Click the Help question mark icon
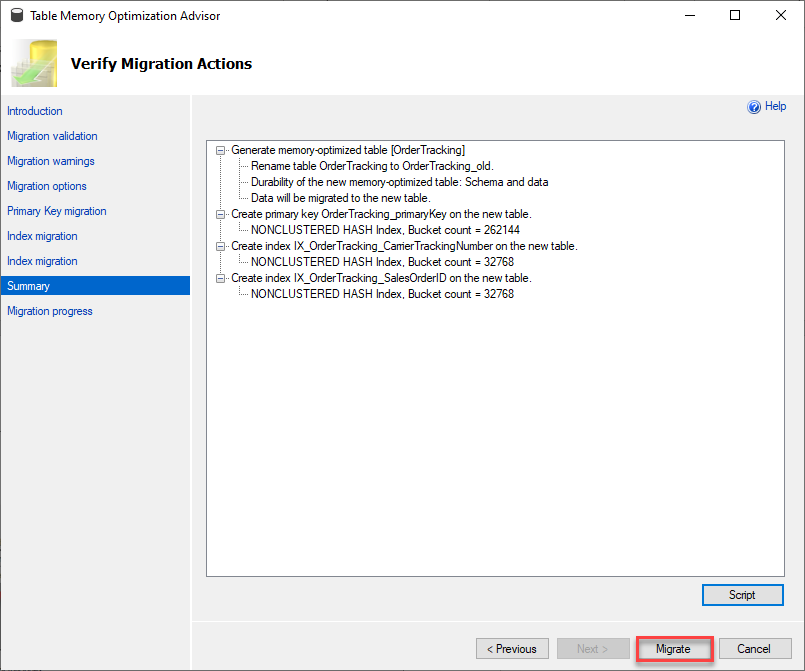 point(754,107)
